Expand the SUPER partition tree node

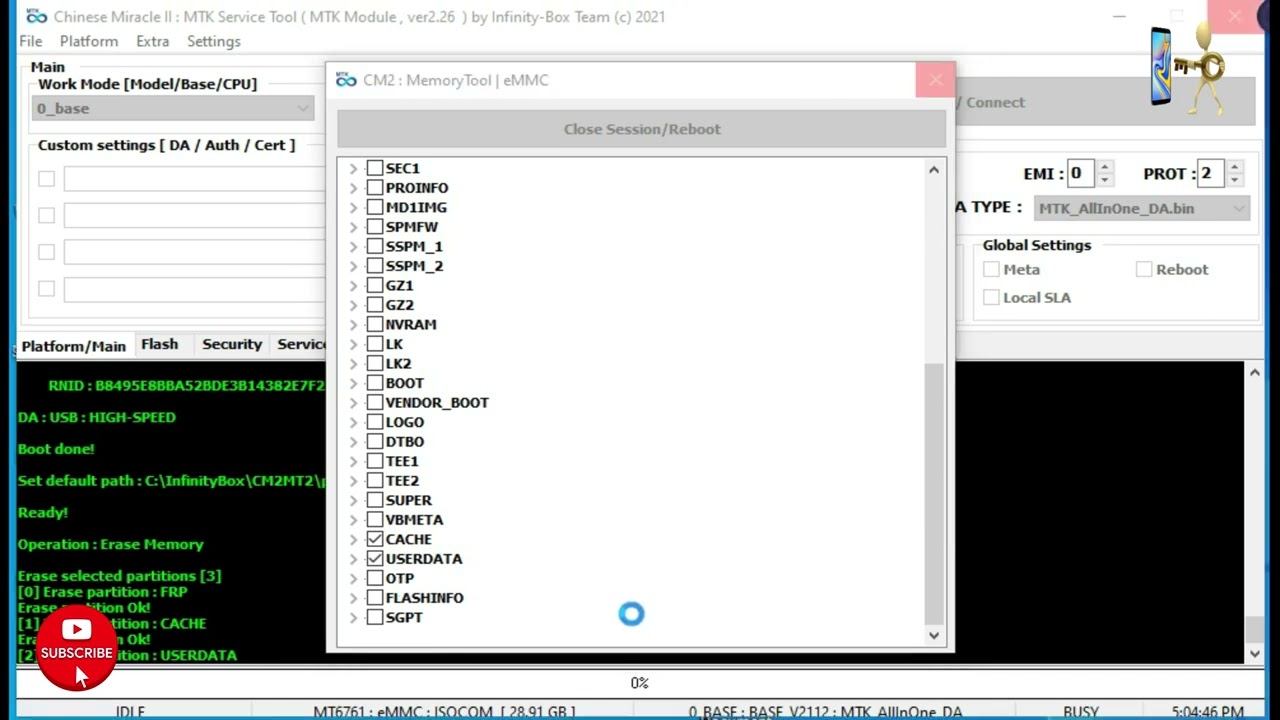353,500
